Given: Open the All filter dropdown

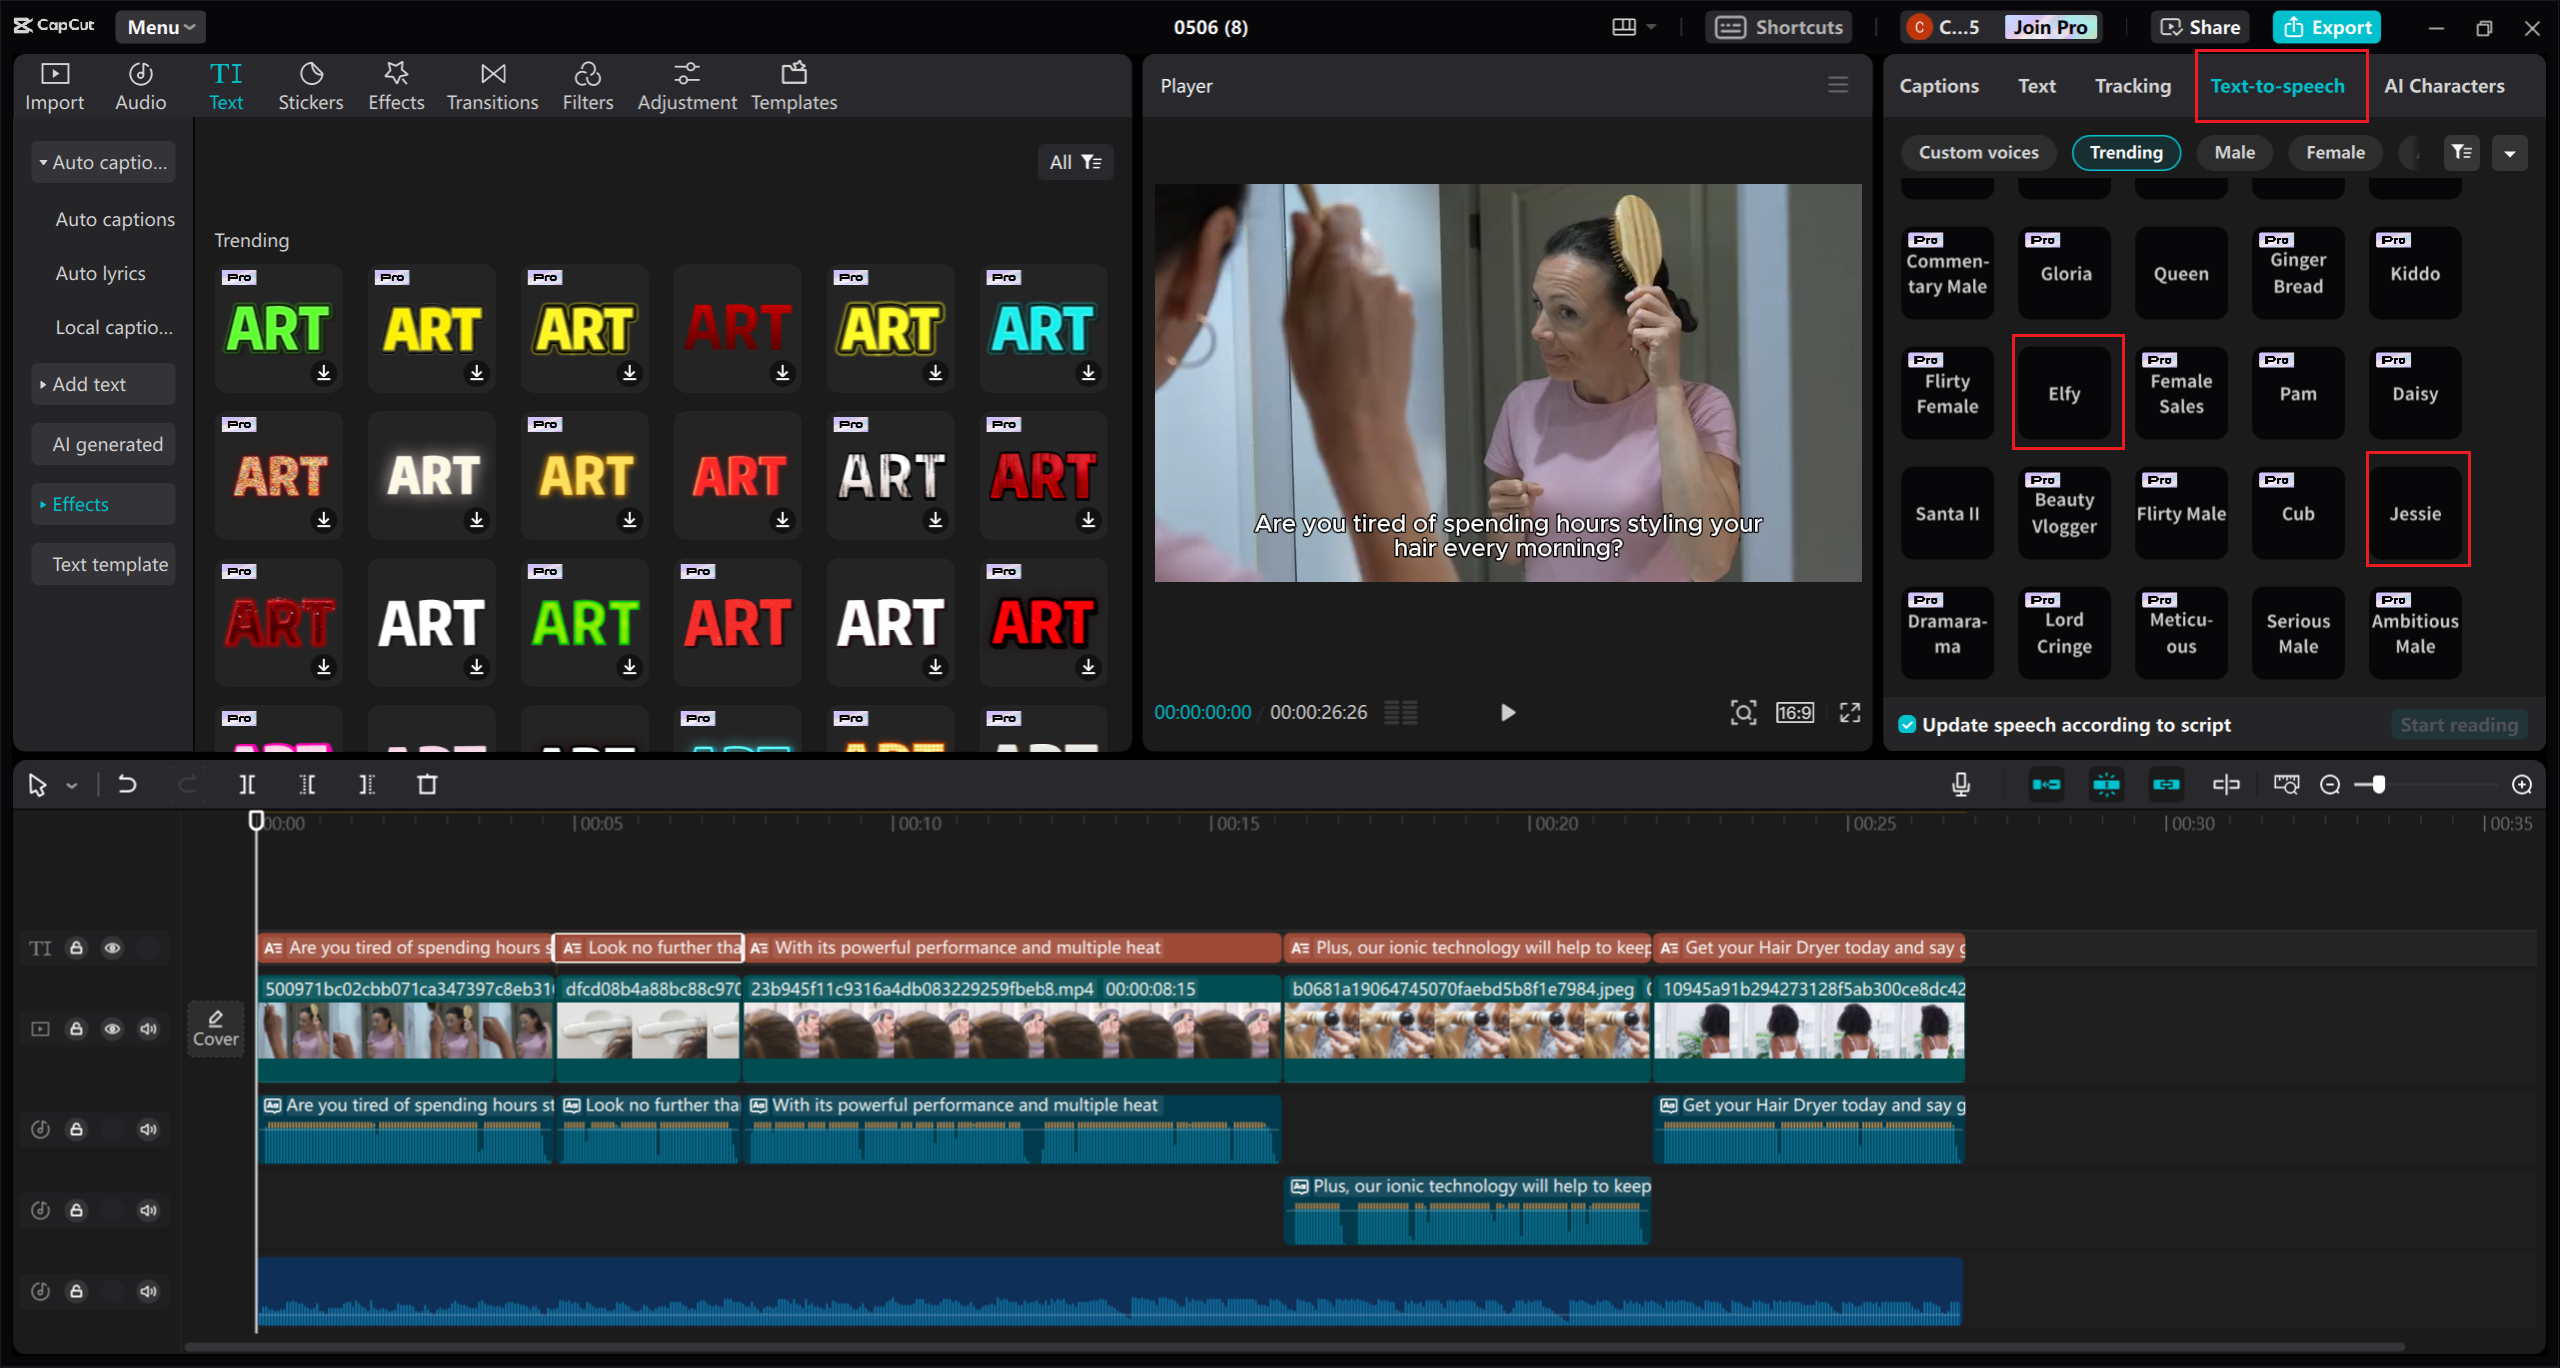Looking at the screenshot, I should tap(1075, 162).
